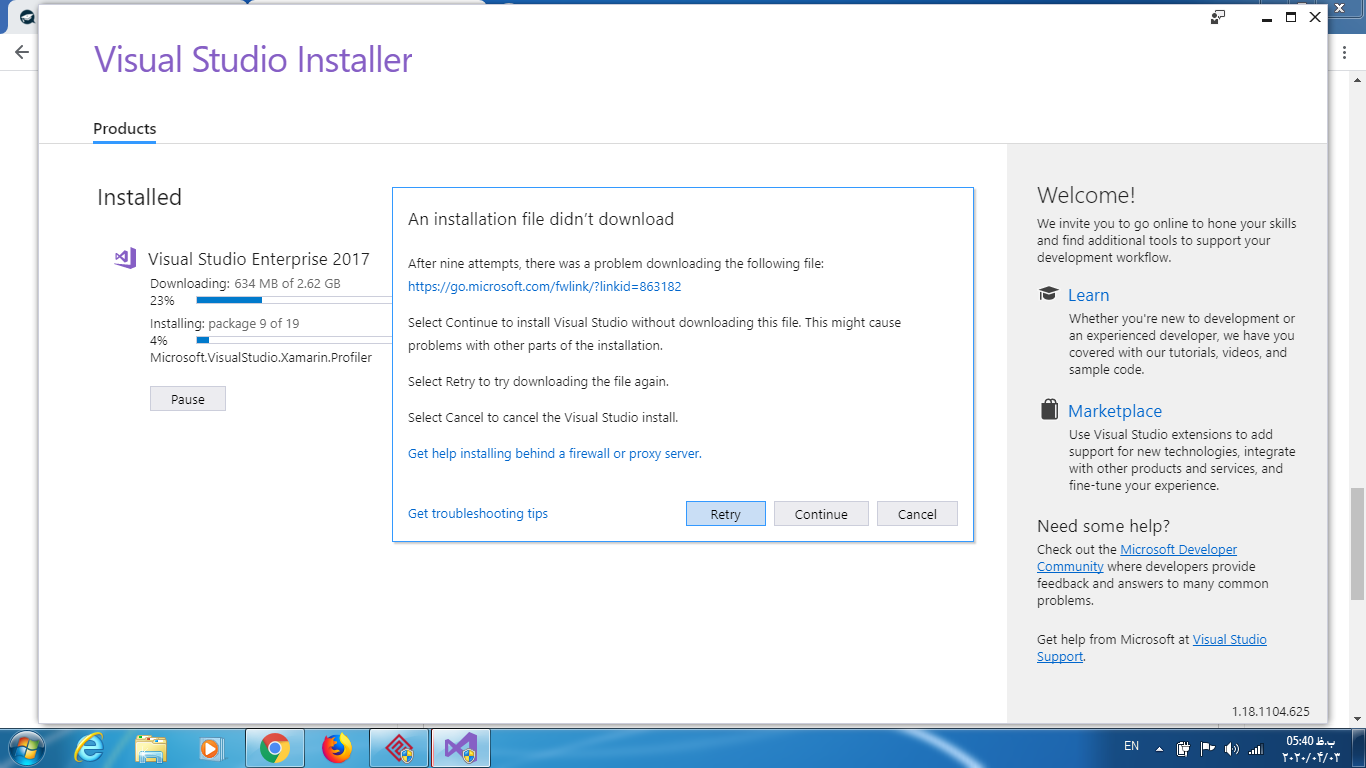Click the network signal tray icon
This screenshot has height=768, width=1366.
click(1254, 748)
